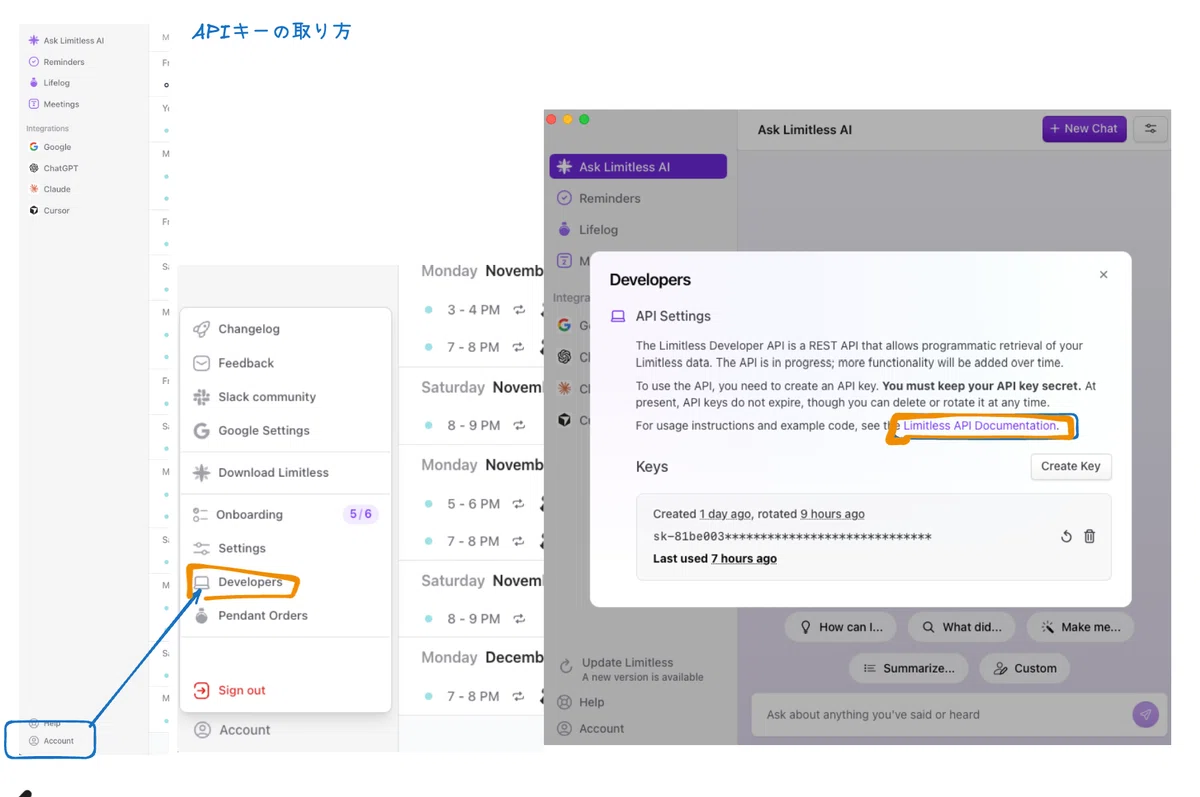Click the Slack community logo icon
This screenshot has height=797, width=1200.
[x=201, y=397]
